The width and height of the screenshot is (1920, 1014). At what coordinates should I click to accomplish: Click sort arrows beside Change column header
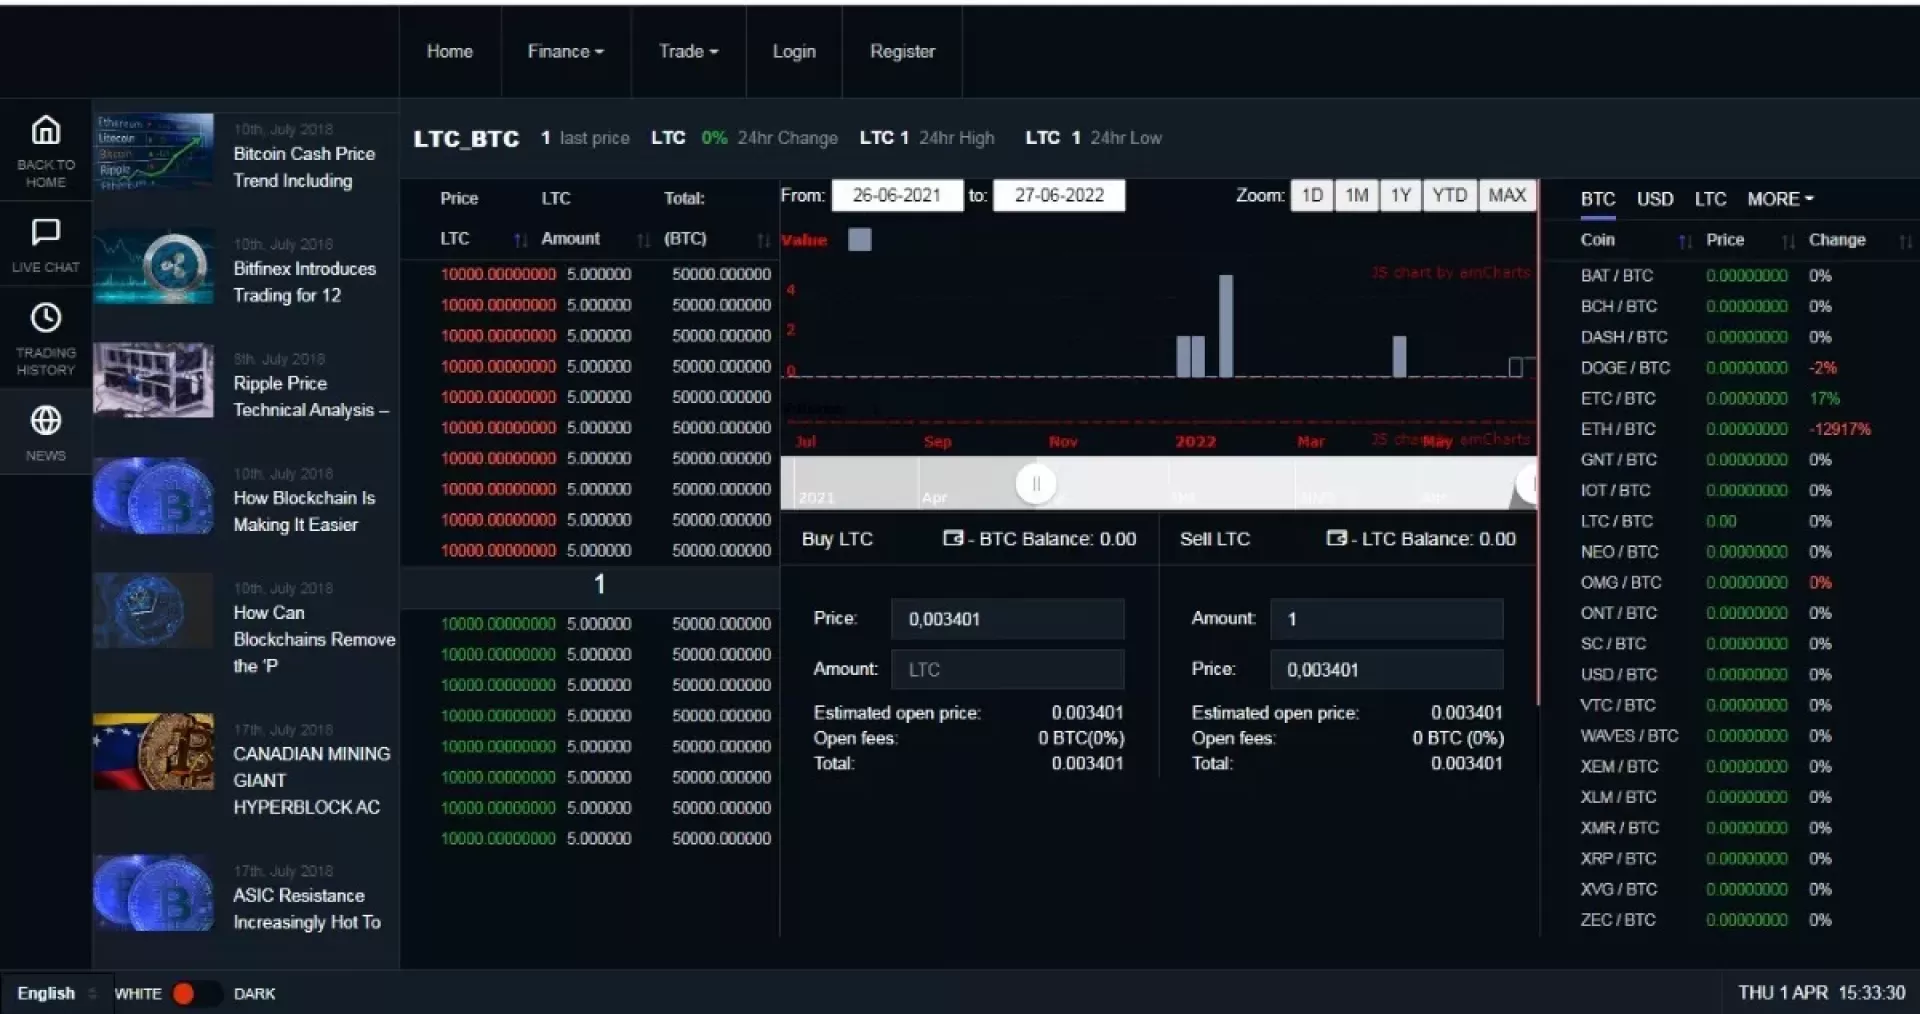pyautogui.click(x=1905, y=241)
